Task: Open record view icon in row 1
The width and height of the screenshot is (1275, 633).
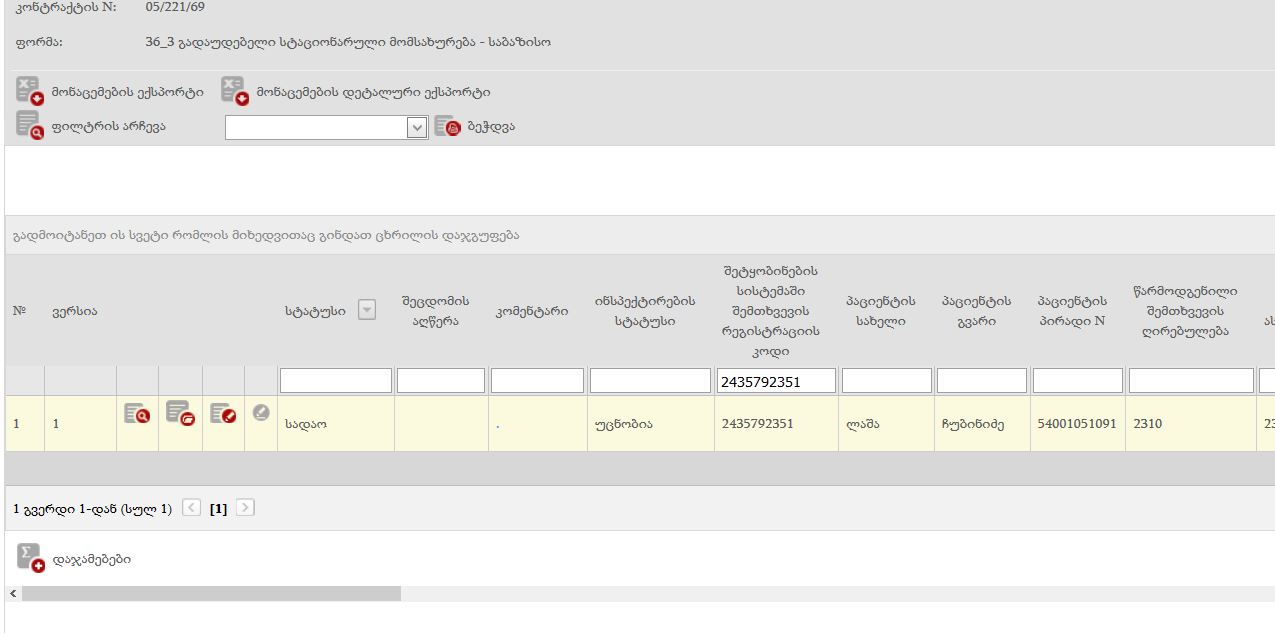Action: [137, 413]
